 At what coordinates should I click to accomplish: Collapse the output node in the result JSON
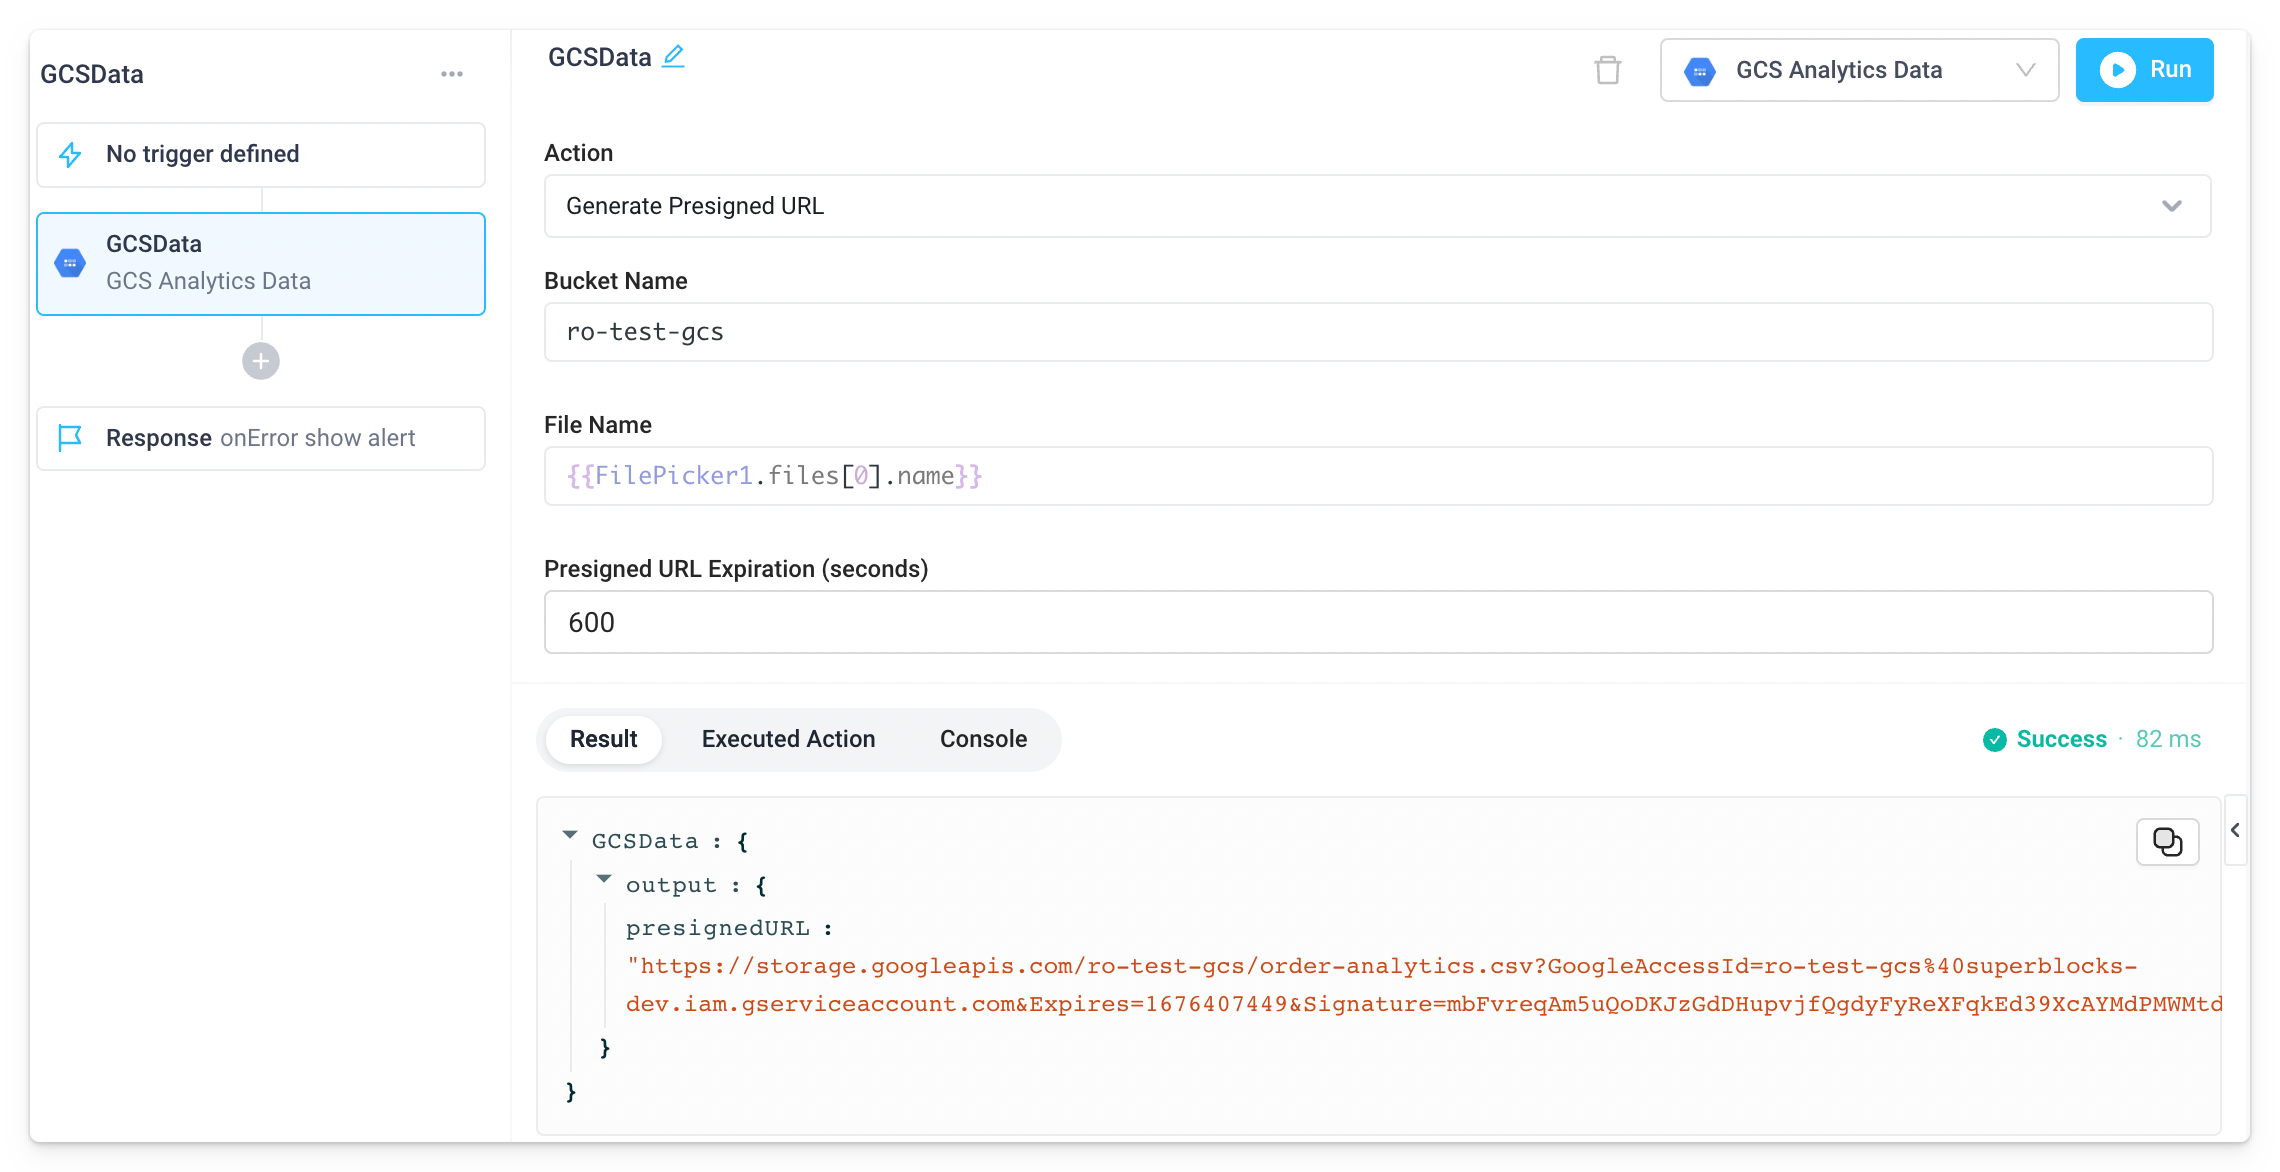point(604,879)
